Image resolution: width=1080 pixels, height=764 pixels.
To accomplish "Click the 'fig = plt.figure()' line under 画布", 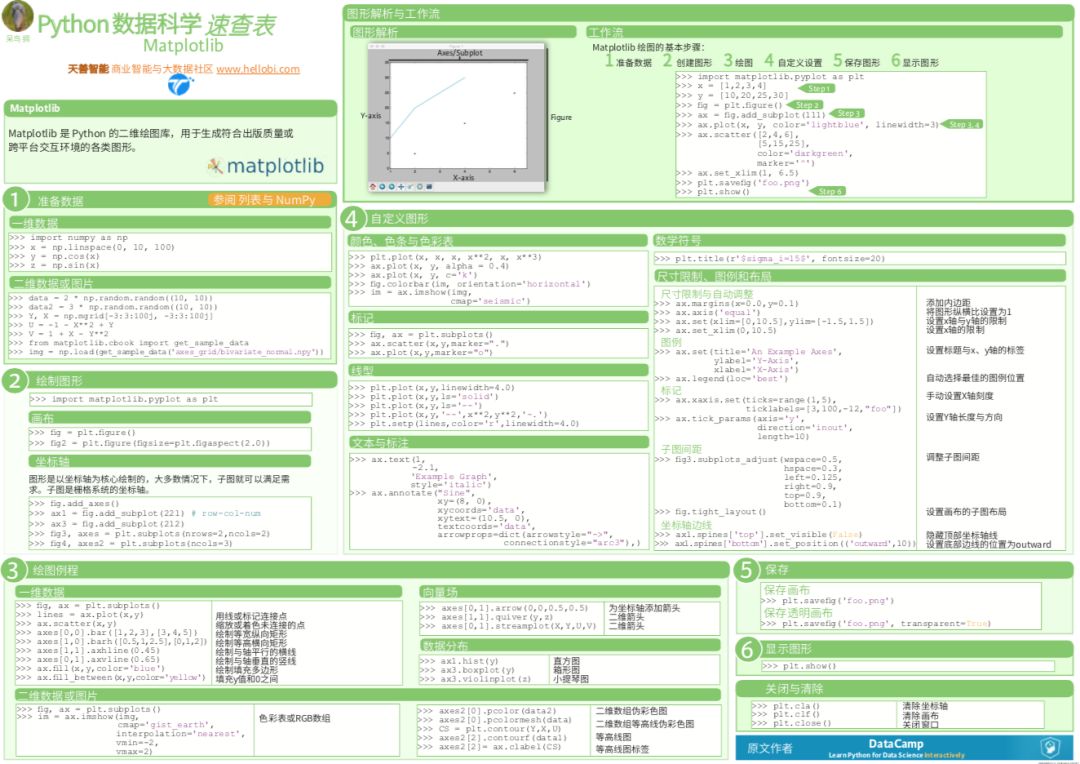I will pyautogui.click(x=92, y=433).
